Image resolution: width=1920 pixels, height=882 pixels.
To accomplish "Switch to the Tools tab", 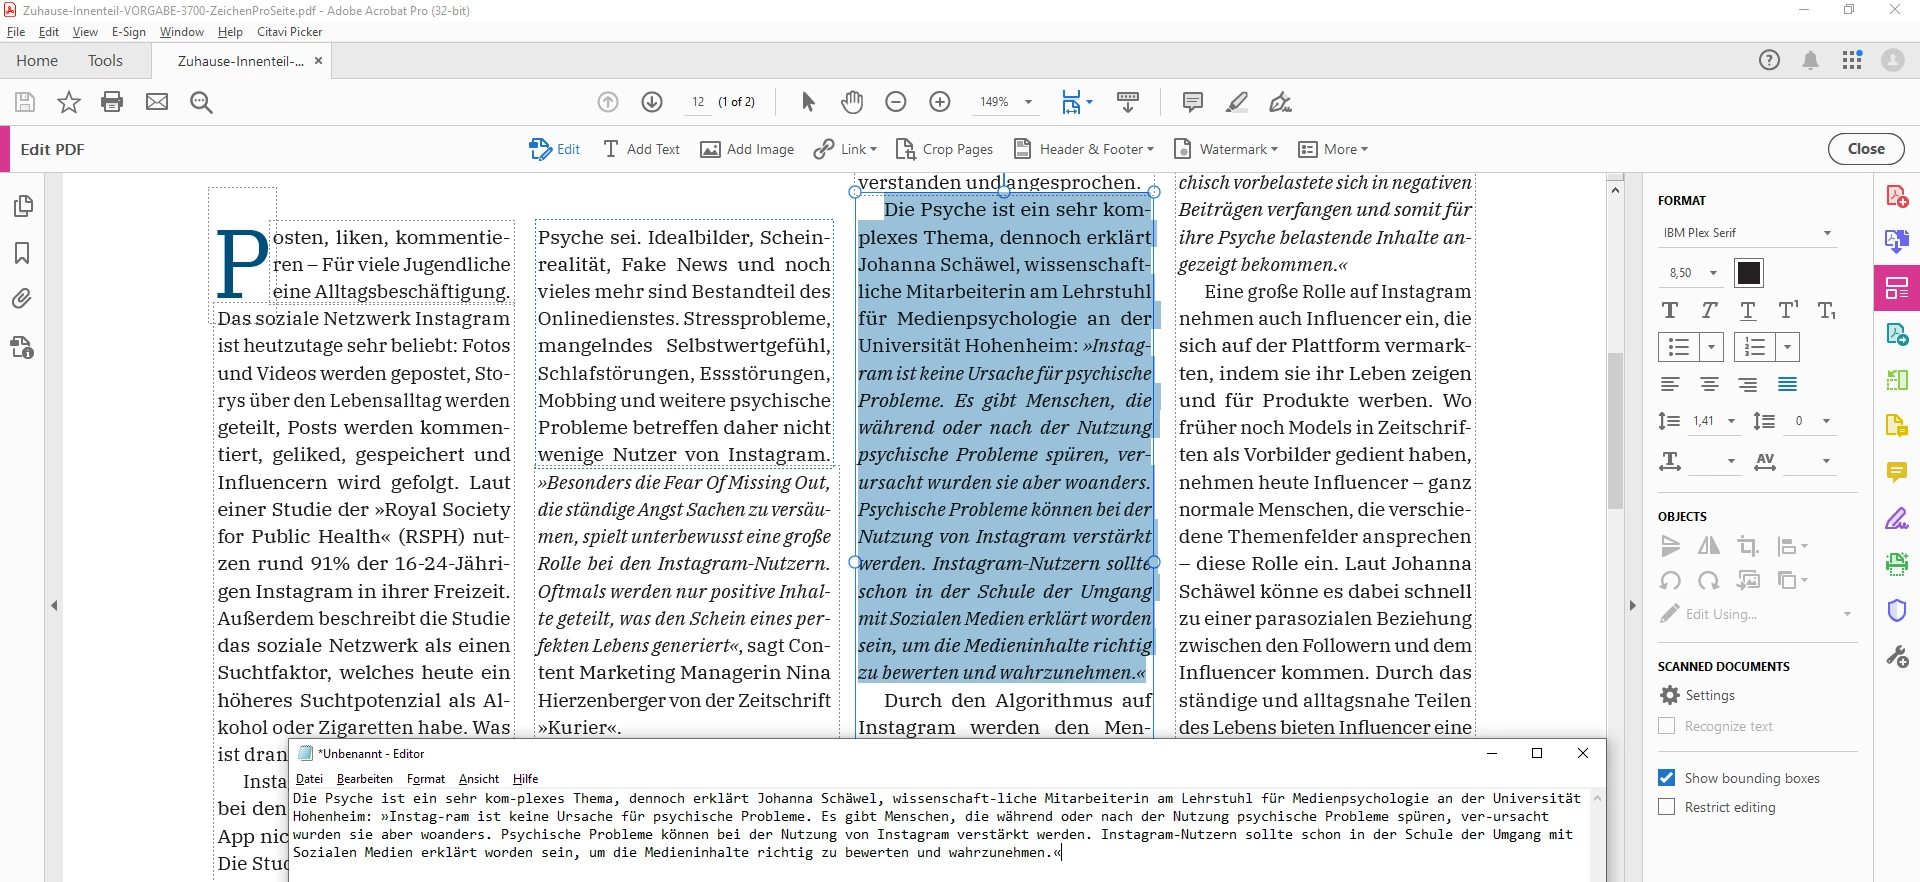I will [105, 61].
